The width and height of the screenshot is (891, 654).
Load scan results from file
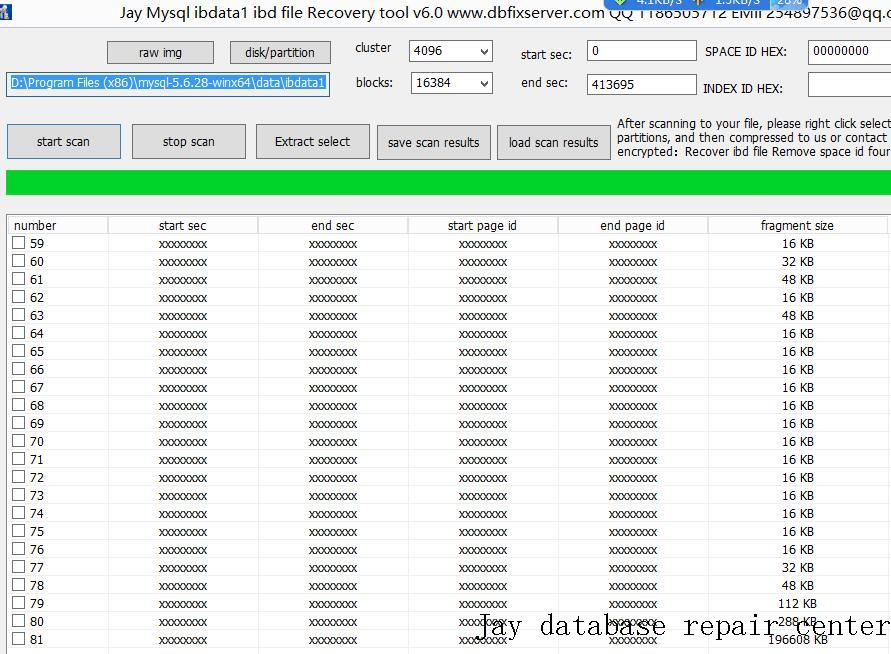tap(553, 143)
